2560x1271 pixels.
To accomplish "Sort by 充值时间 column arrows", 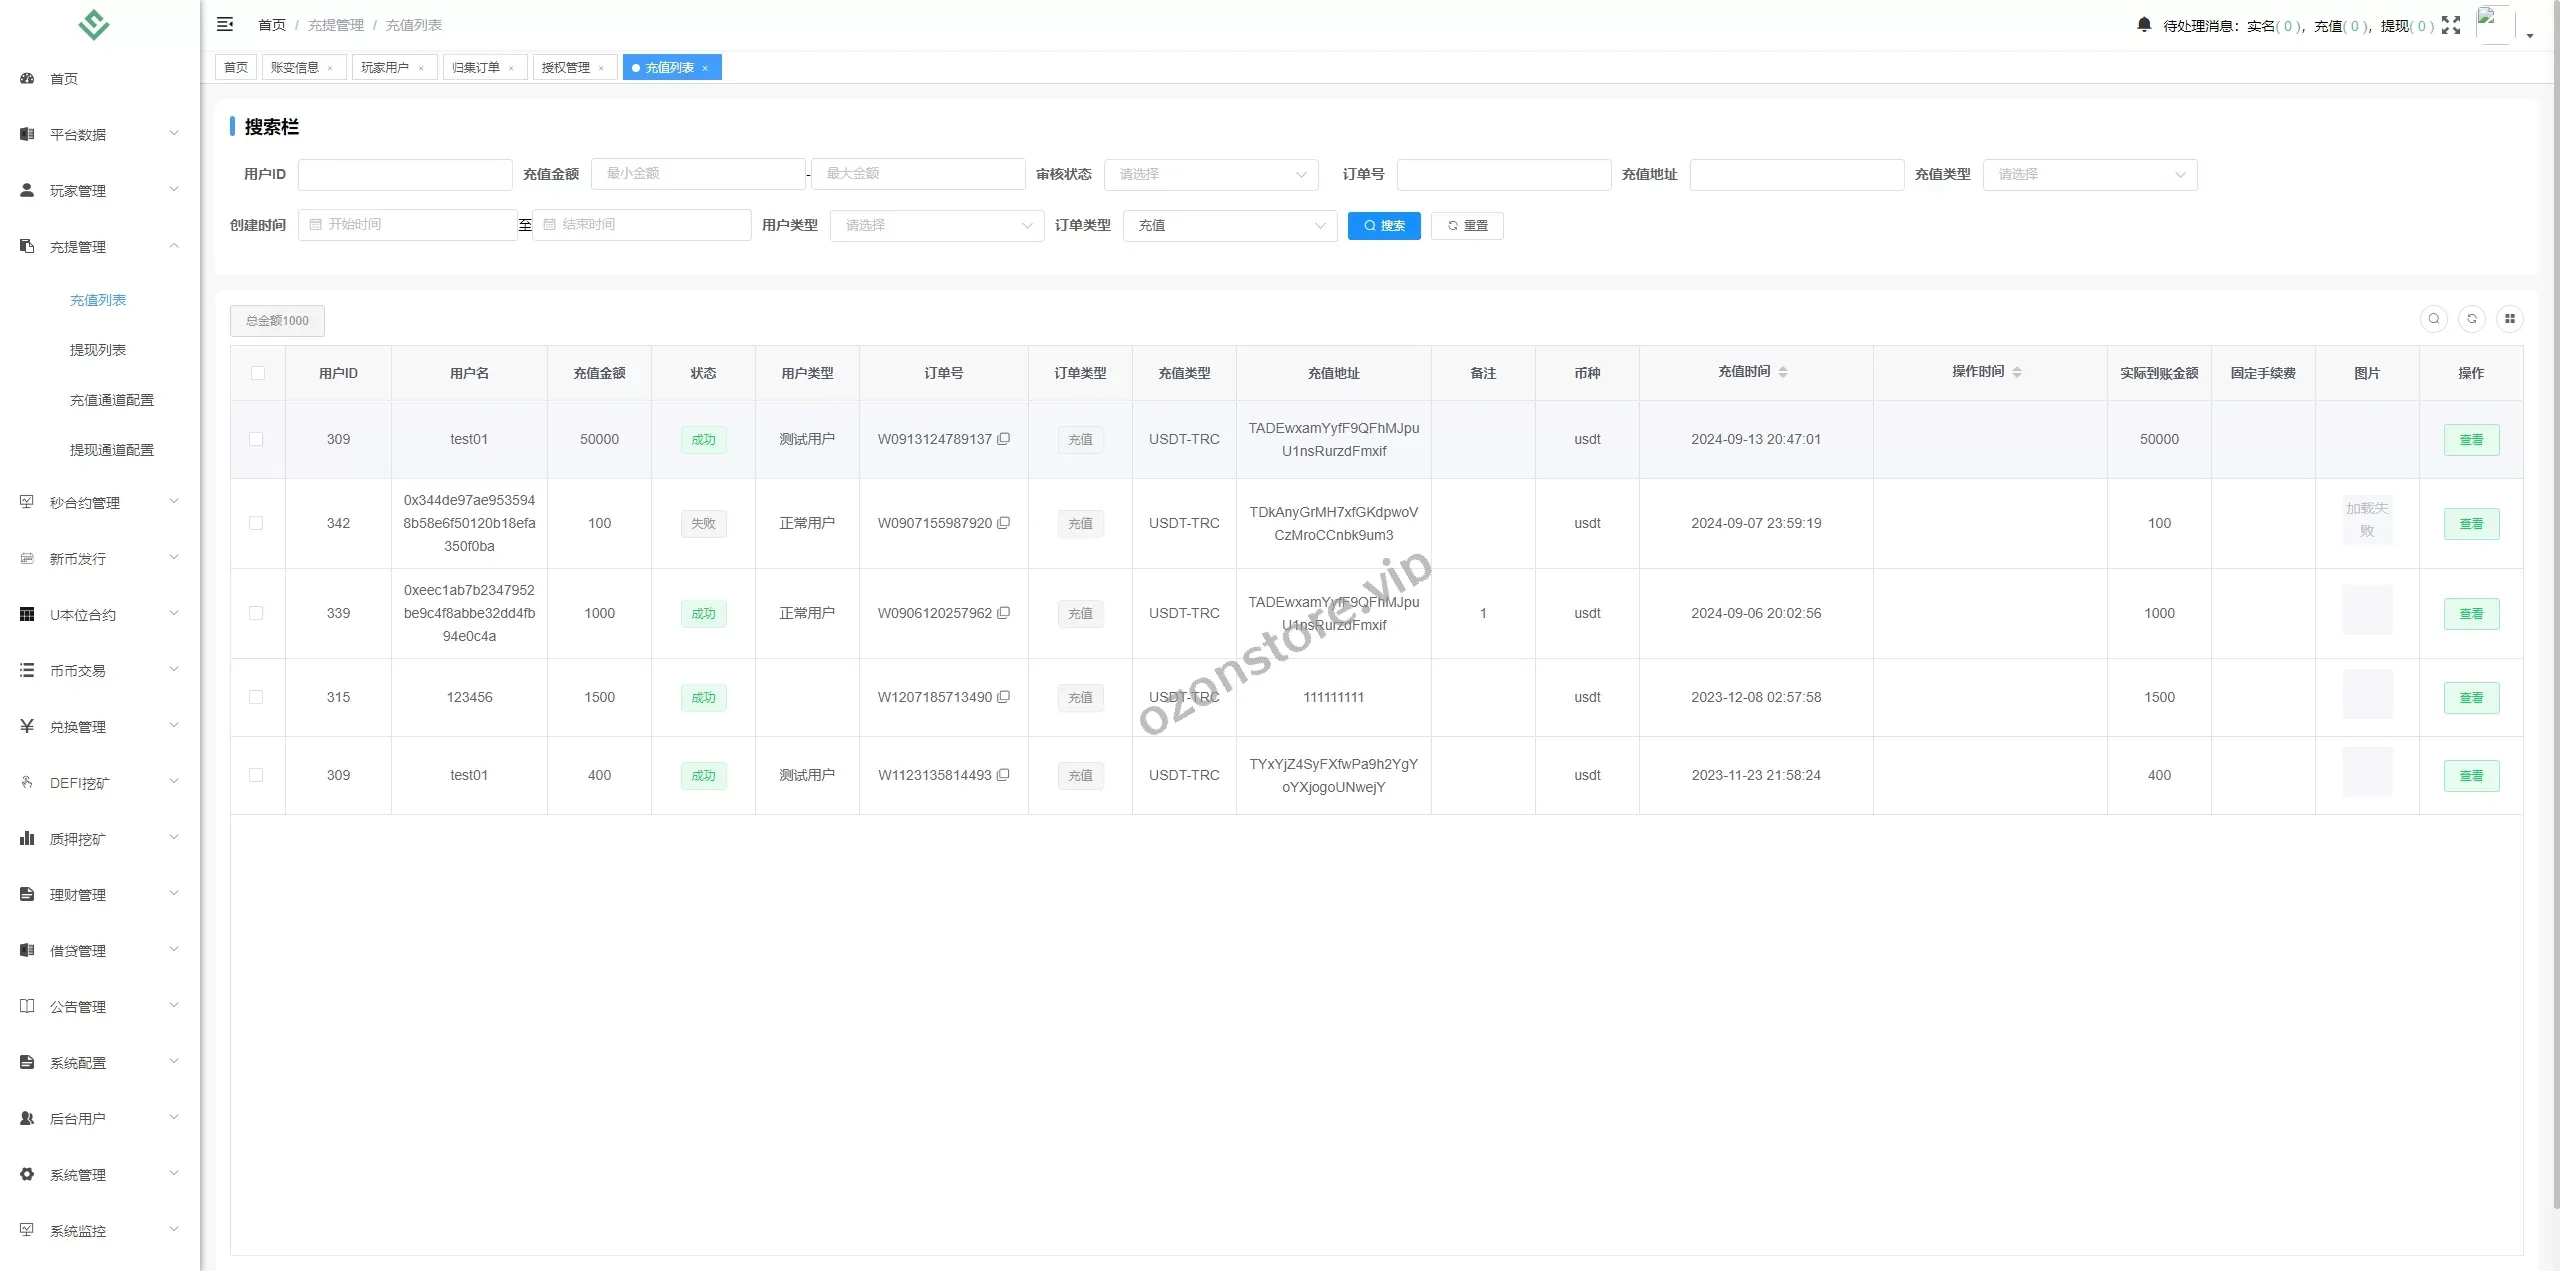I will click(1783, 372).
